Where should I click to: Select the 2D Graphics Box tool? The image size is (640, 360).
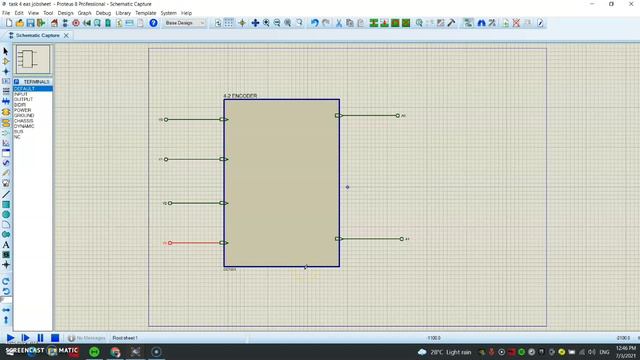click(6, 204)
